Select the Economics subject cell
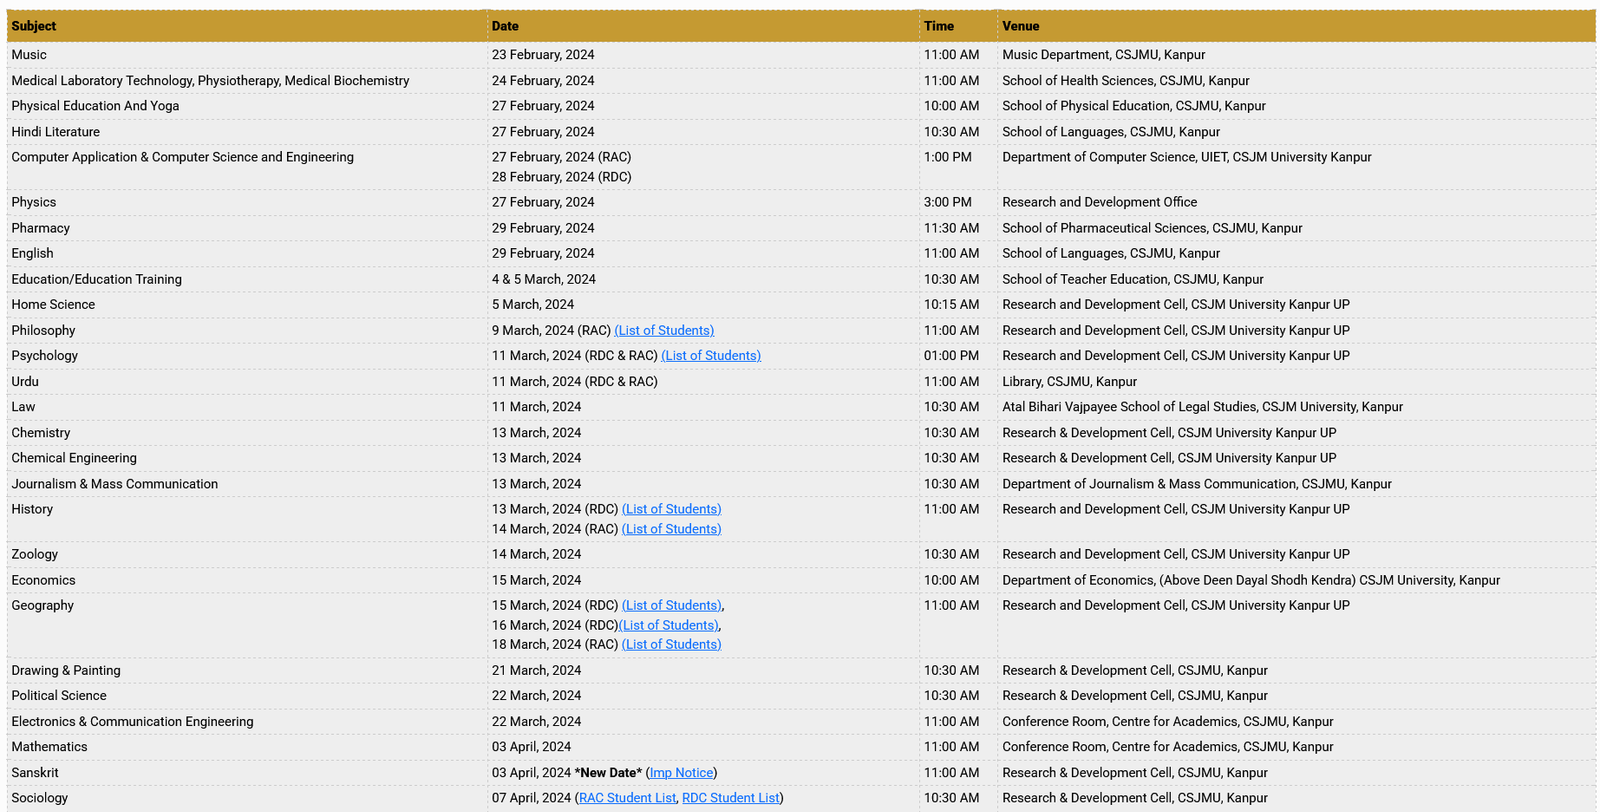1600x812 pixels. (43, 580)
